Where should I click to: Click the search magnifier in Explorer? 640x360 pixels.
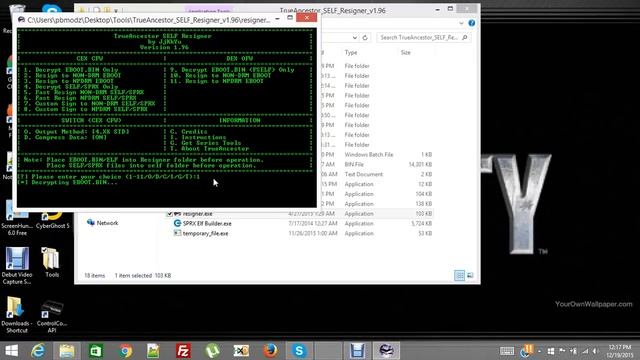click(464, 38)
